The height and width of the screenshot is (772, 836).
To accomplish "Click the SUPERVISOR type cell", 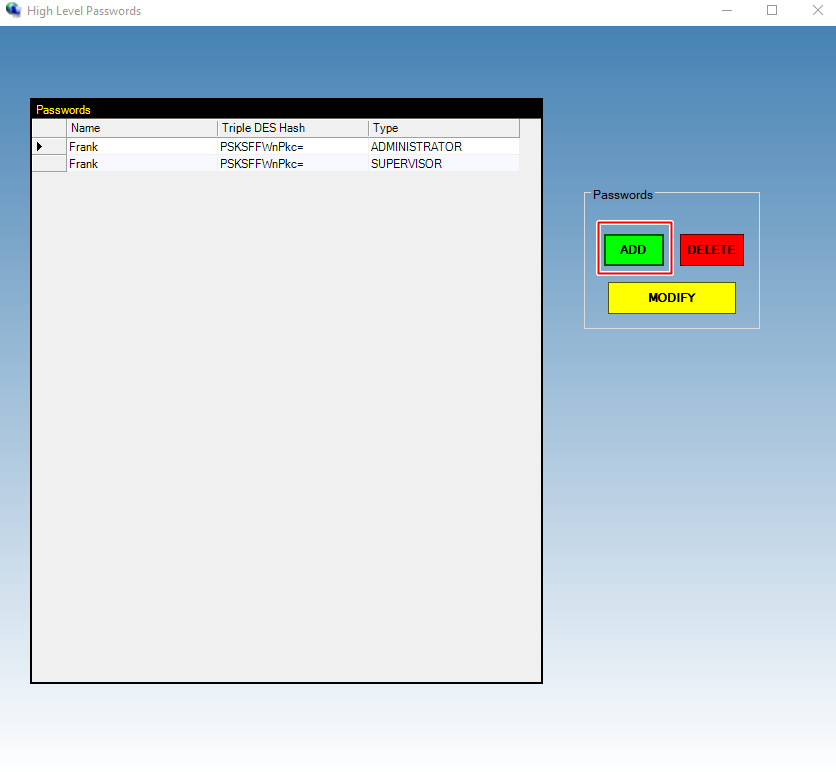I will [x=444, y=164].
